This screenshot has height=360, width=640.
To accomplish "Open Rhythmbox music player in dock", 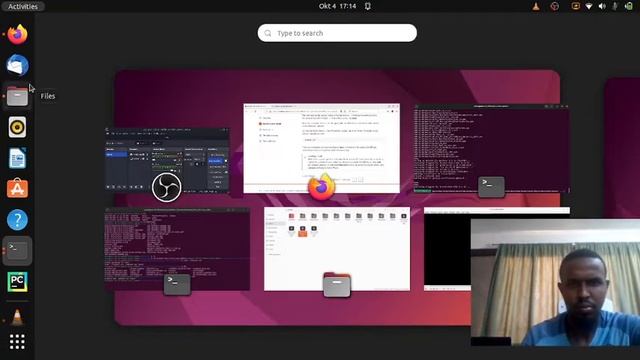I will pyautogui.click(x=17, y=127).
